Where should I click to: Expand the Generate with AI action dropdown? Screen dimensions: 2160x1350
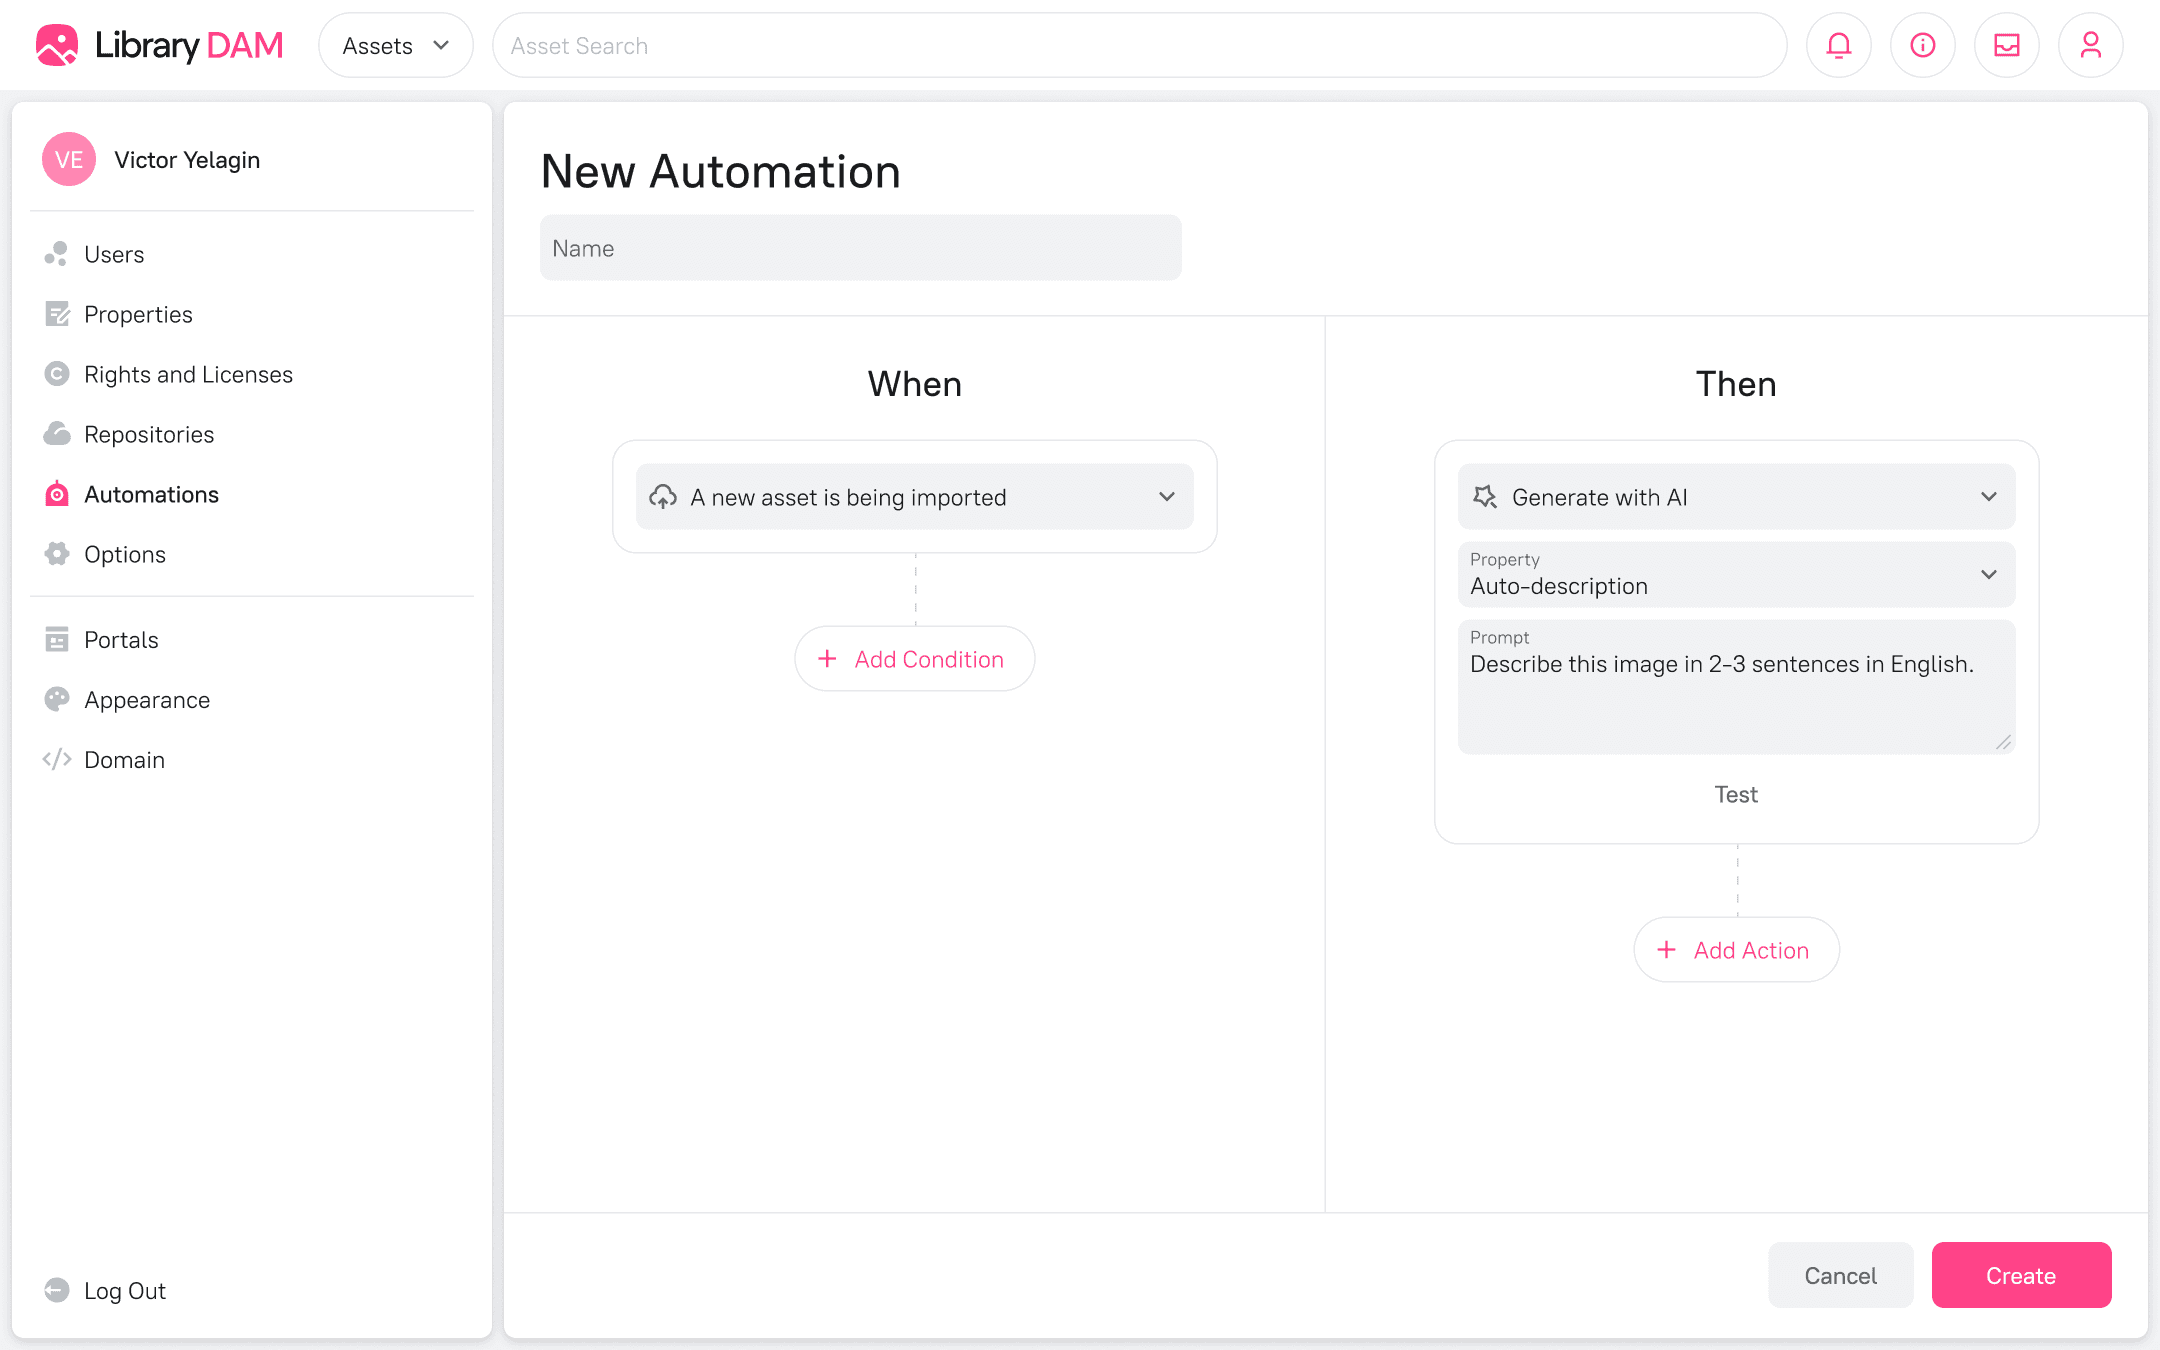(1736, 497)
